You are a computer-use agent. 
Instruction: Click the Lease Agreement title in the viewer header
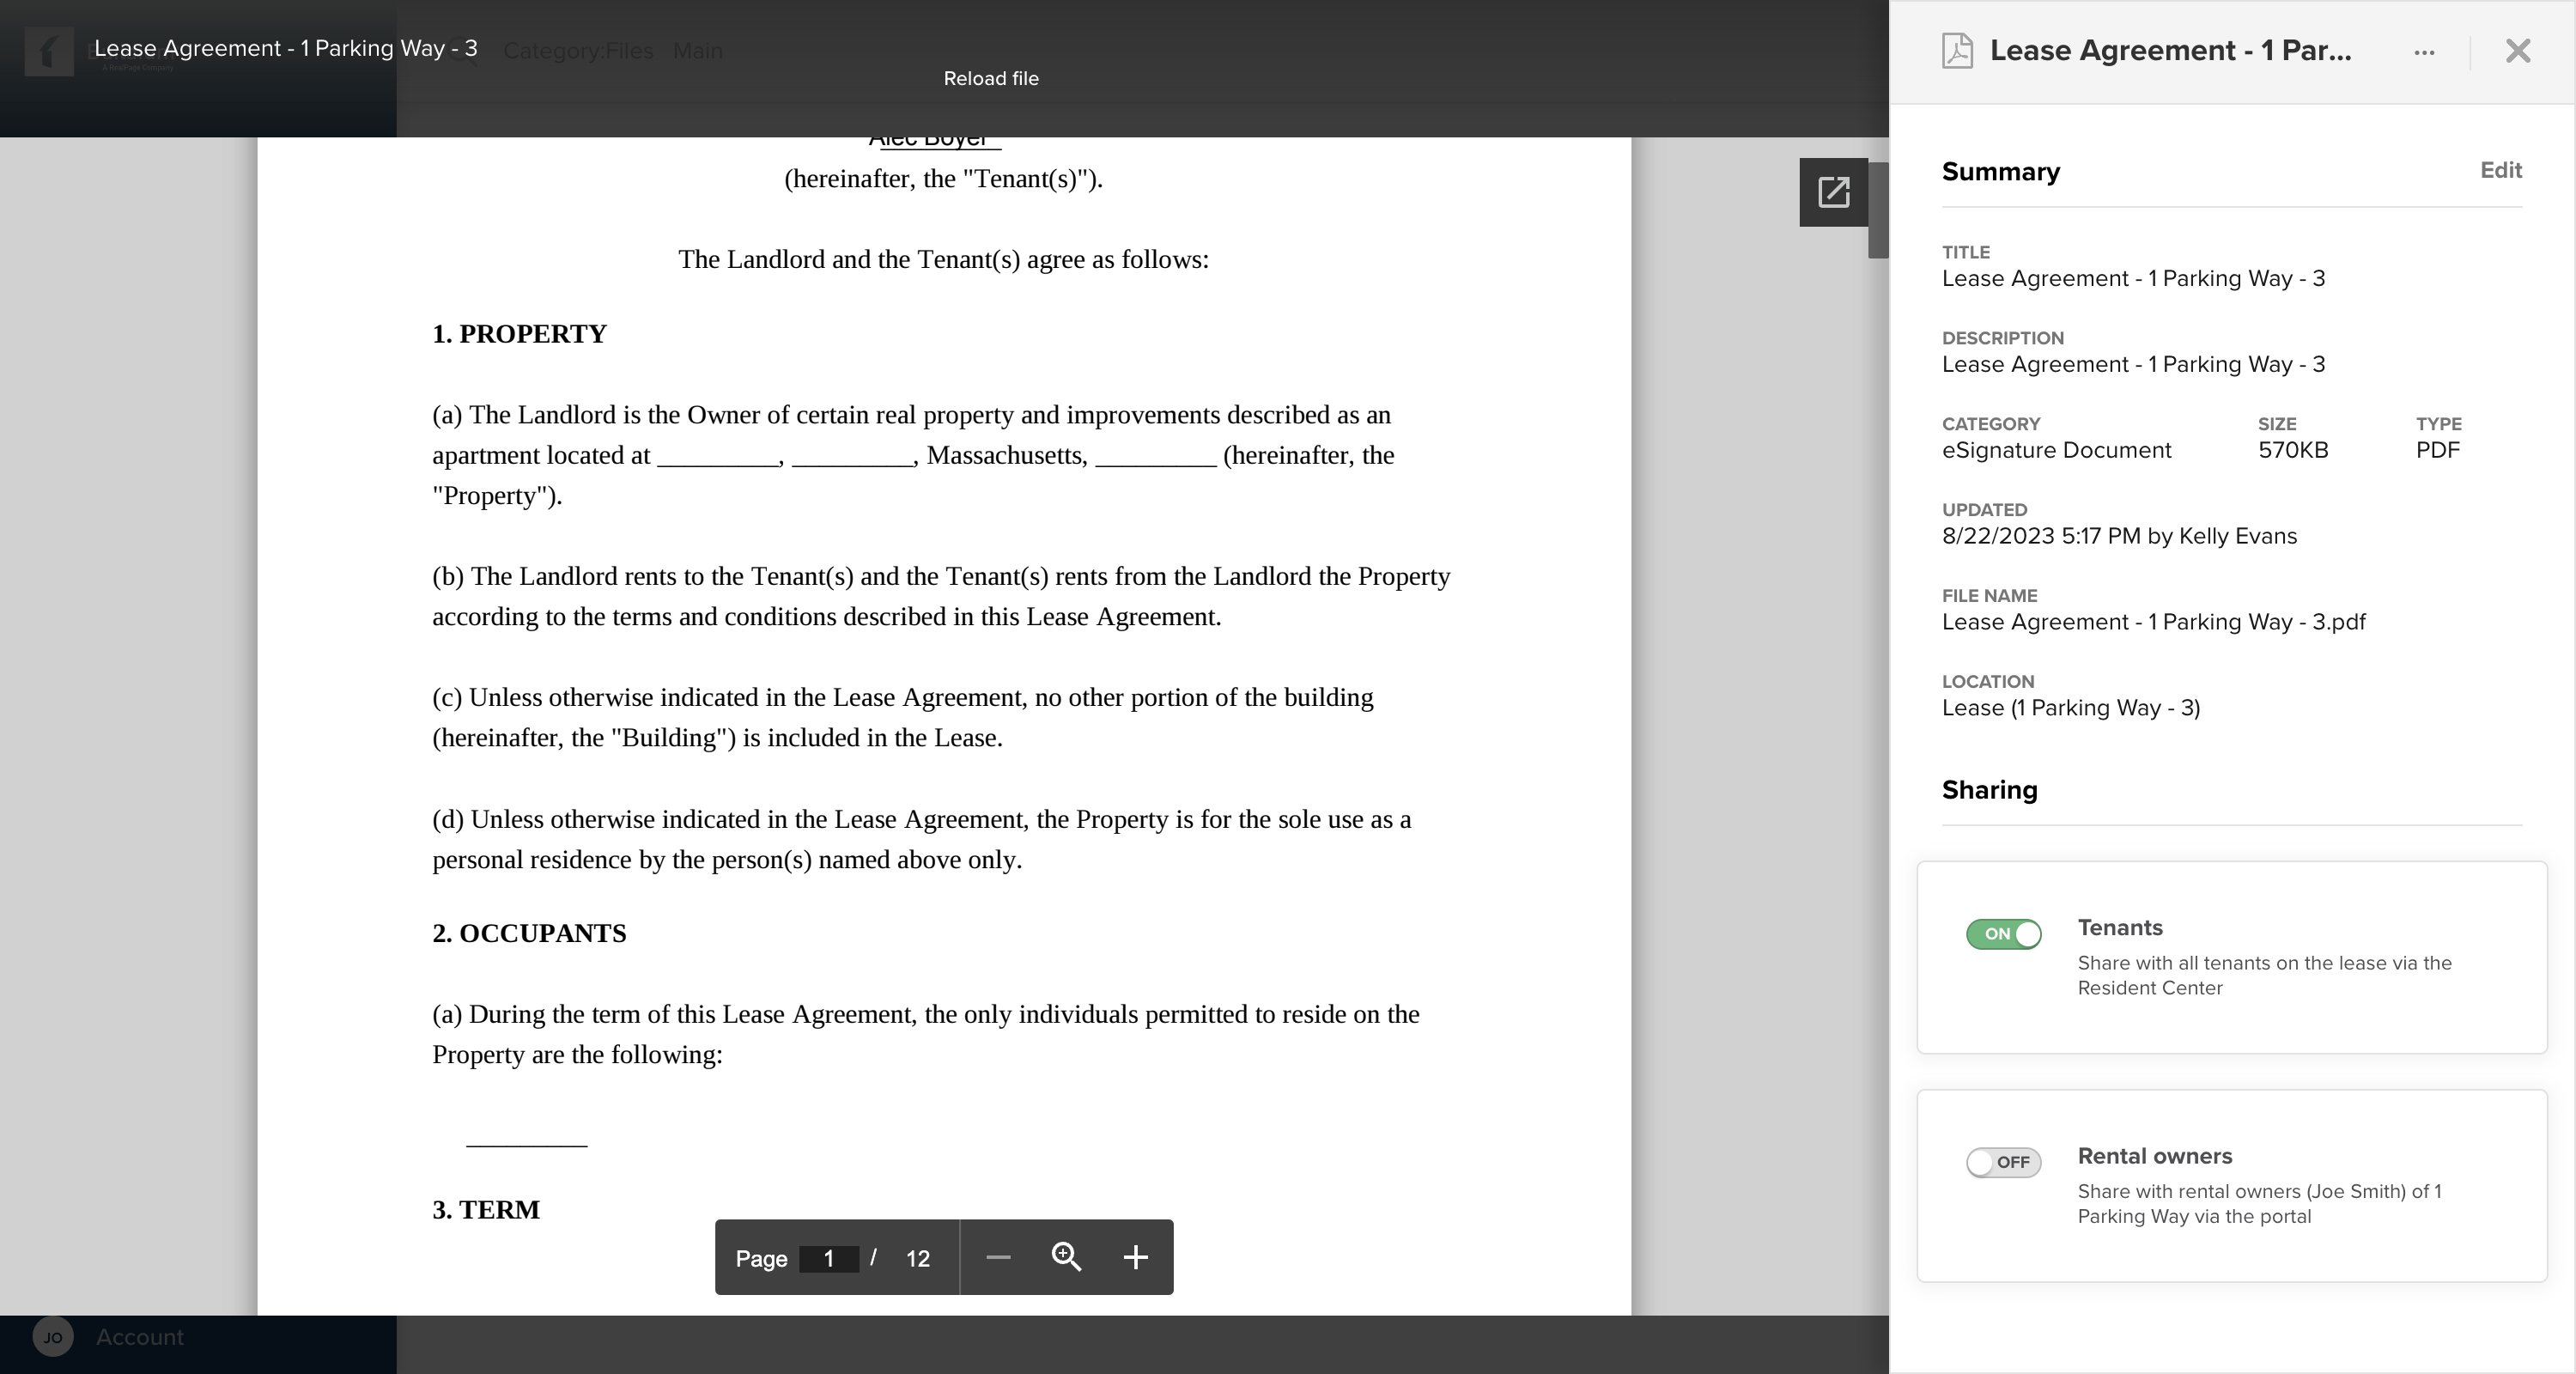(x=285, y=48)
